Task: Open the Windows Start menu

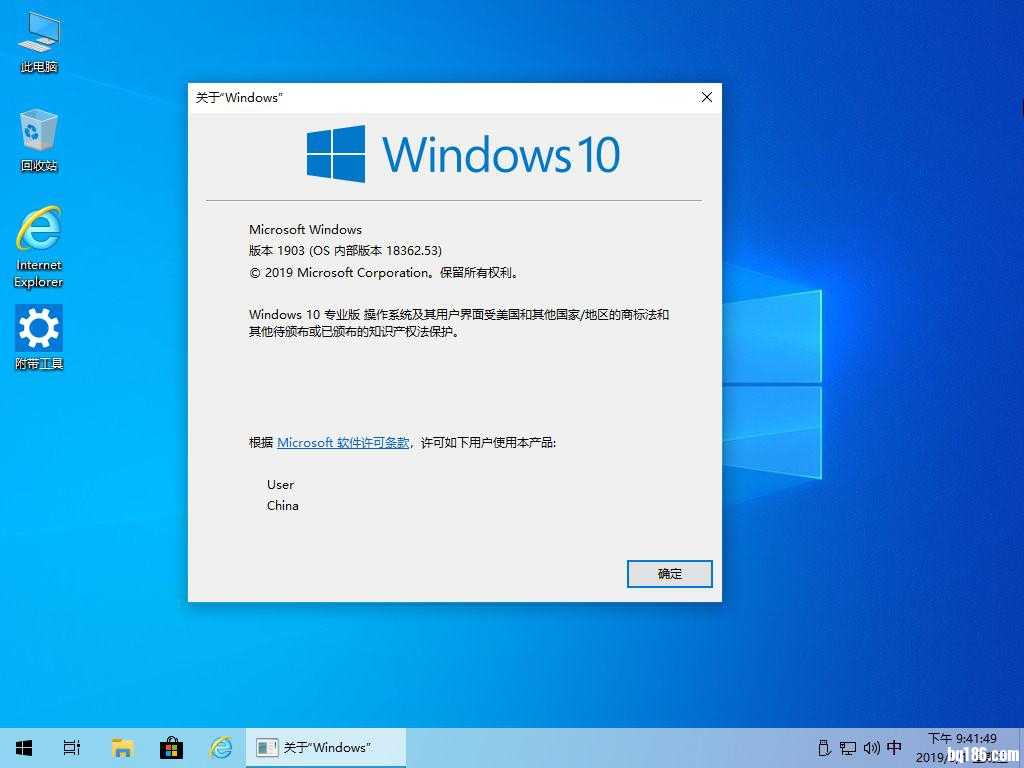Action: tap(23, 747)
